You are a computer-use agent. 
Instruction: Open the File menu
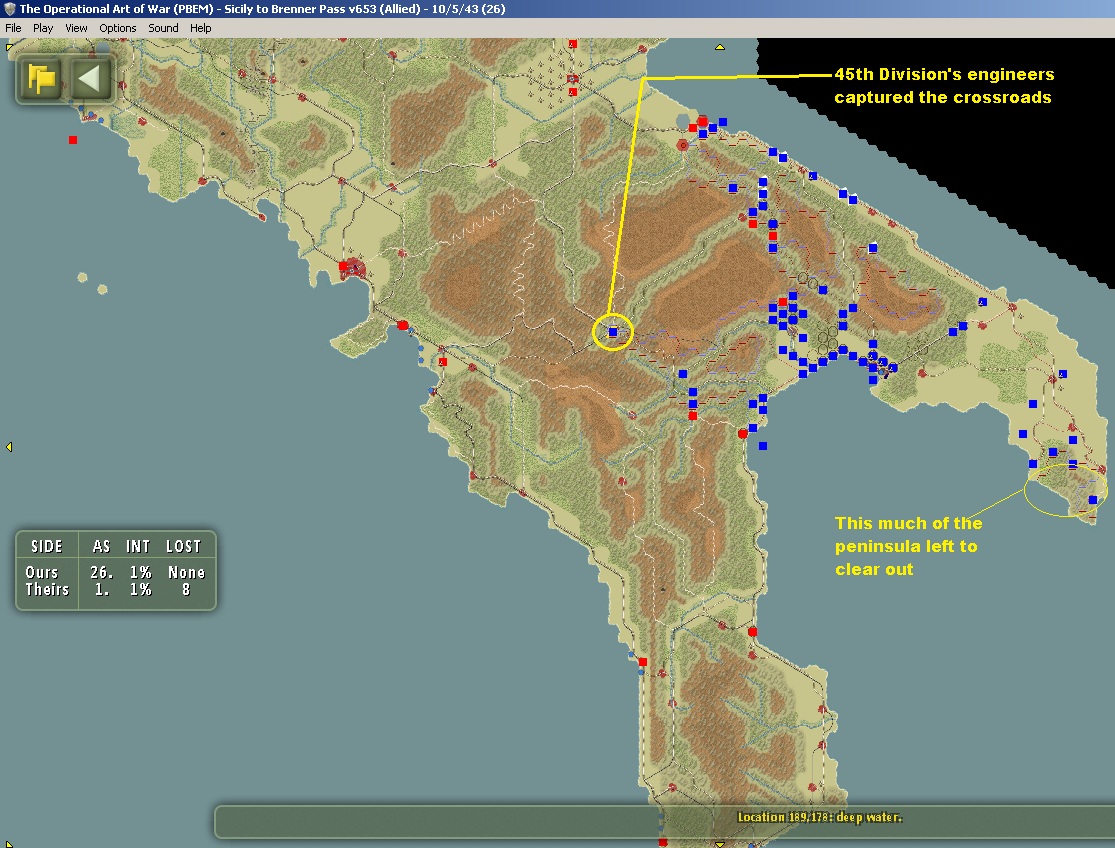[x=13, y=28]
